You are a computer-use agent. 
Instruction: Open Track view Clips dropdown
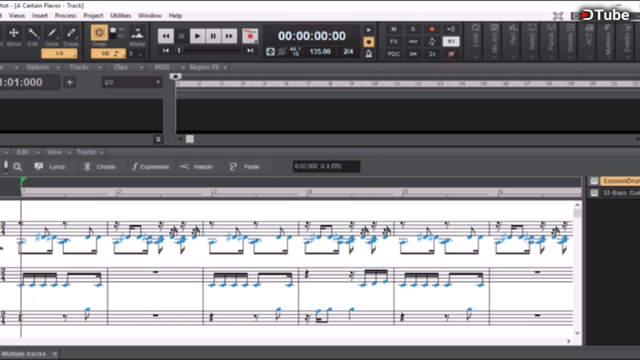tap(128, 67)
